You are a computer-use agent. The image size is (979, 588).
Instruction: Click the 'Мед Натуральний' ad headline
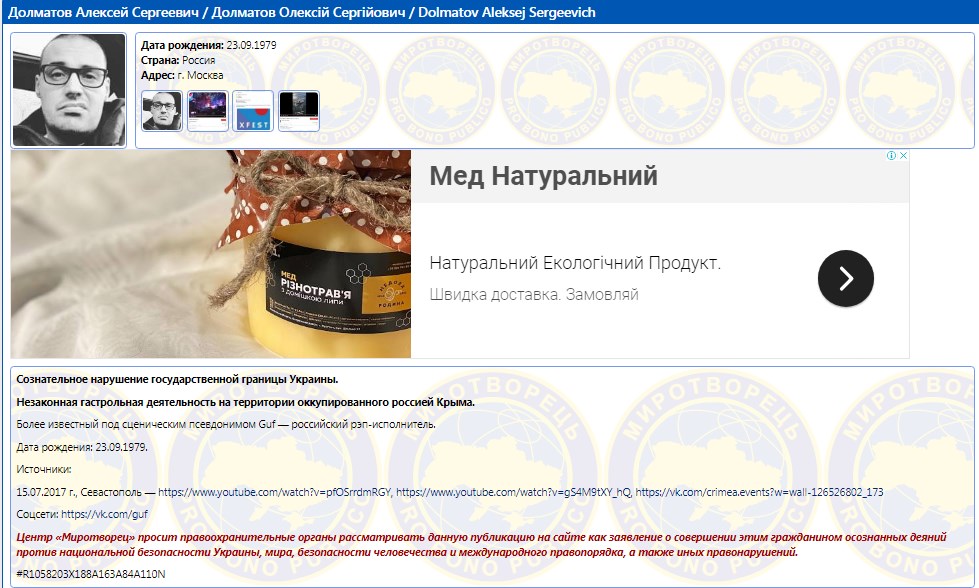(543, 177)
